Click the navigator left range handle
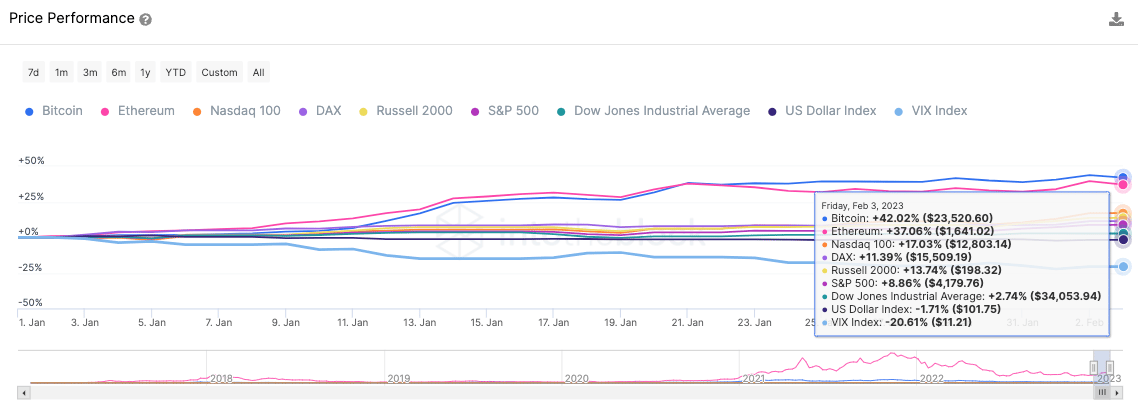Image resolution: width=1138 pixels, height=420 pixels. click(x=1092, y=367)
